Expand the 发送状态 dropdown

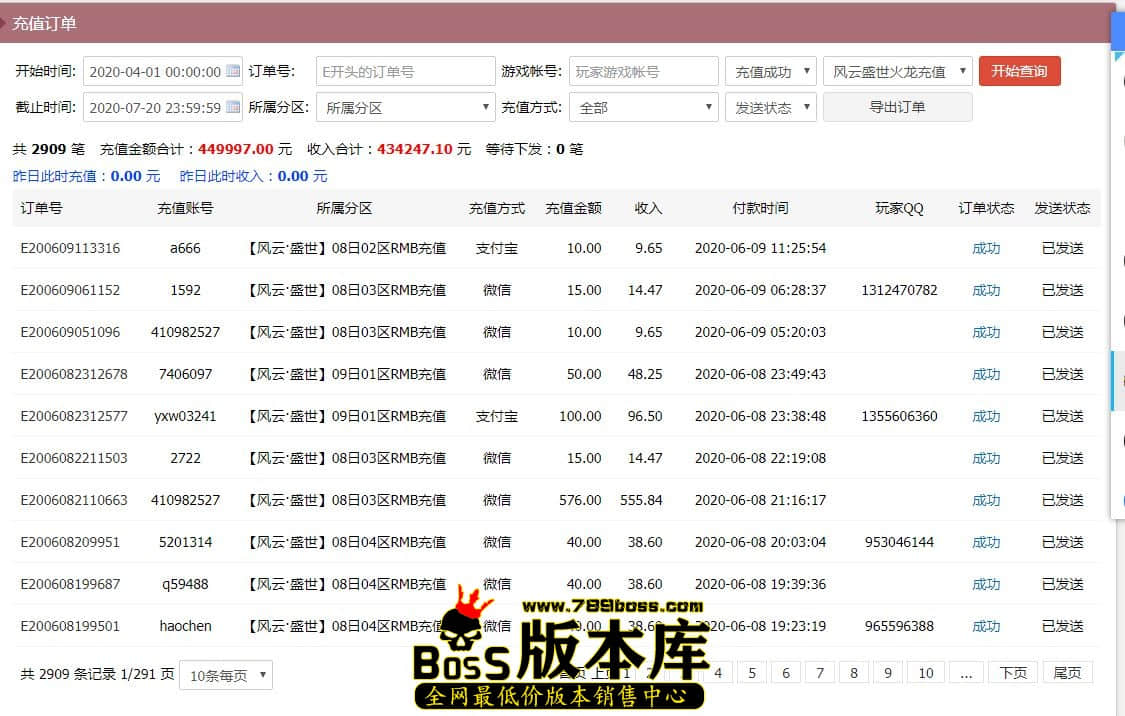770,107
